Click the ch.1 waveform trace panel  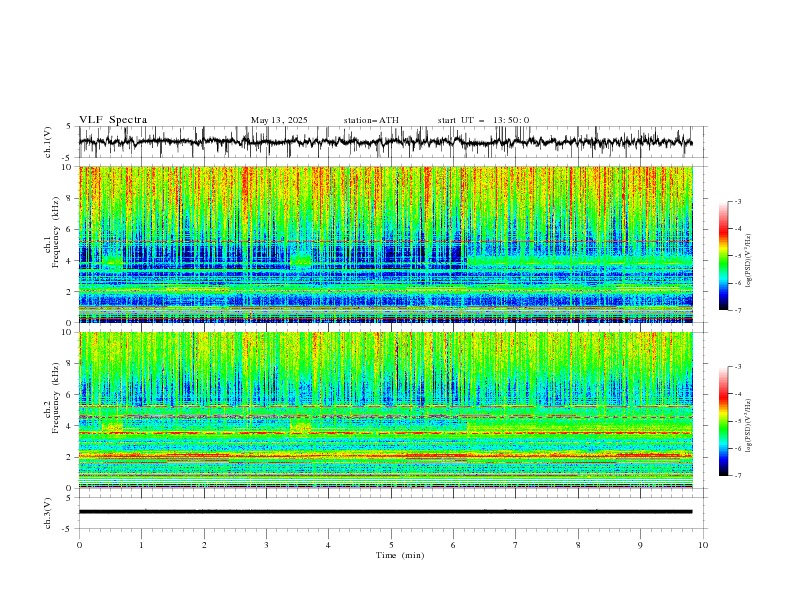[x=391, y=142]
